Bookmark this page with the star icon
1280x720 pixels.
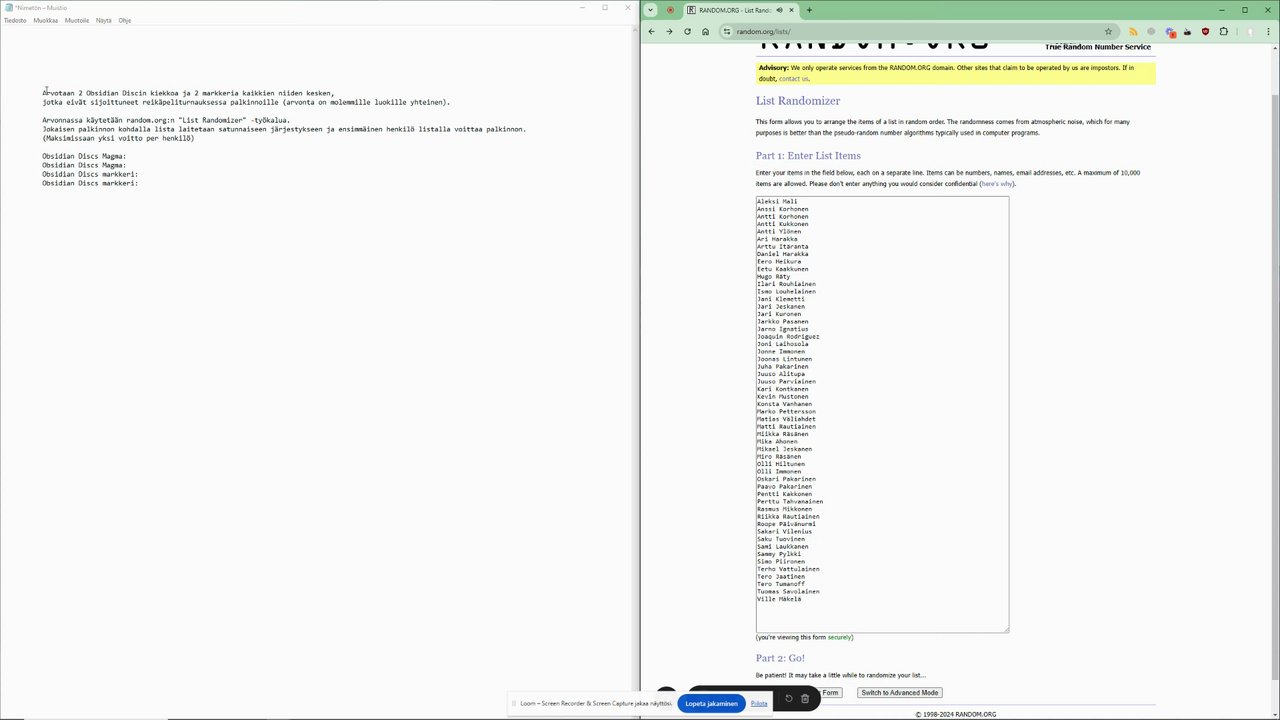(x=1108, y=31)
